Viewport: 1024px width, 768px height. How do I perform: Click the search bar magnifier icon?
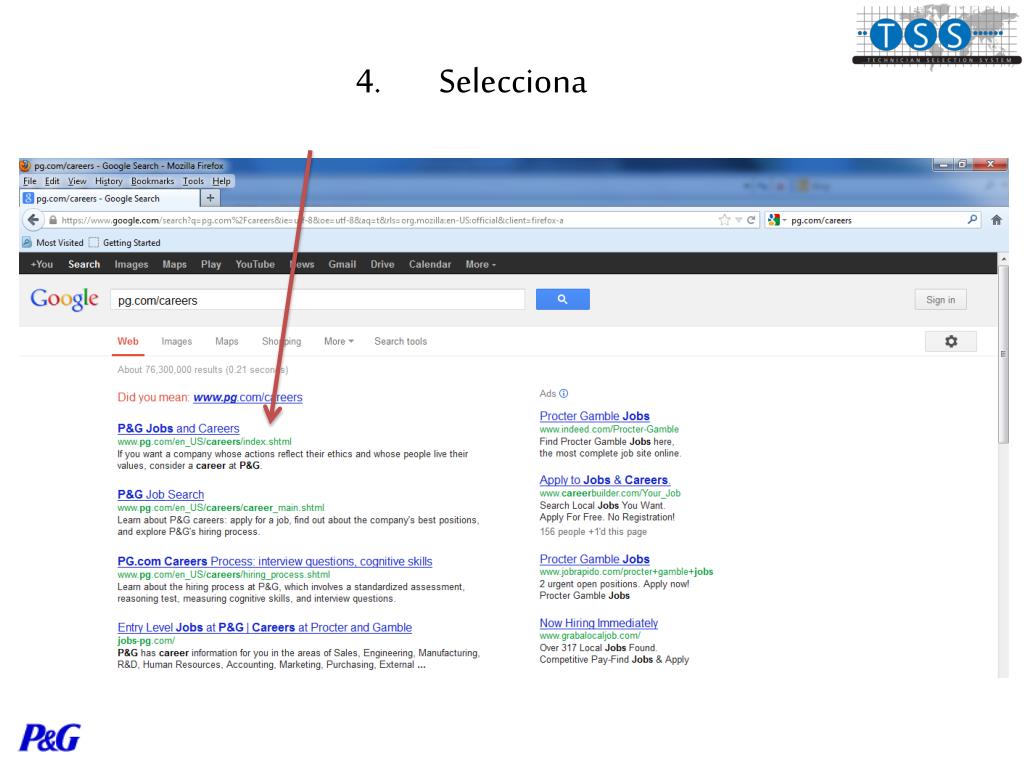coord(972,219)
